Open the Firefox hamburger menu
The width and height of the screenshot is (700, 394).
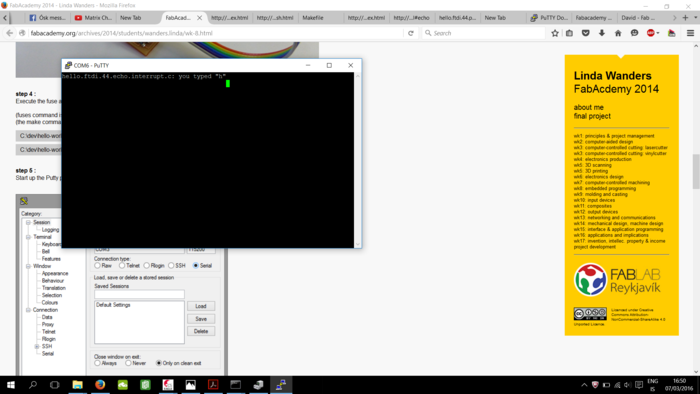[690, 33]
